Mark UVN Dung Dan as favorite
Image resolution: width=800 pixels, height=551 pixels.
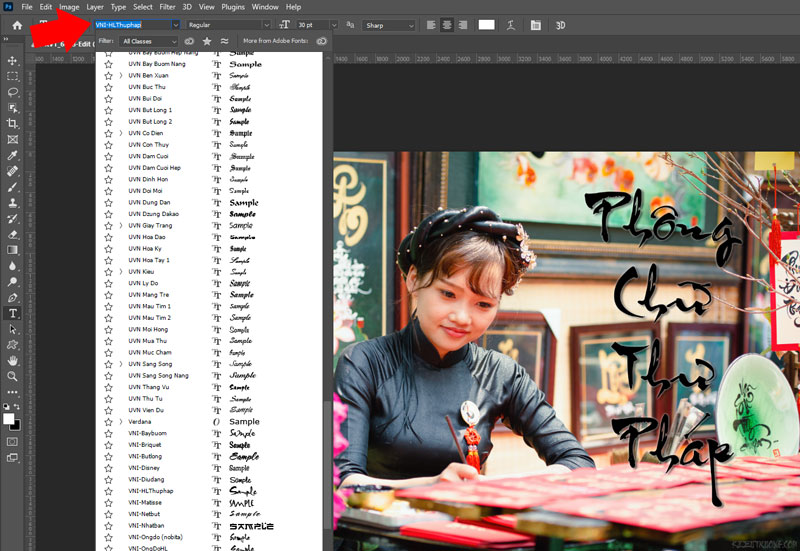pyautogui.click(x=108, y=203)
